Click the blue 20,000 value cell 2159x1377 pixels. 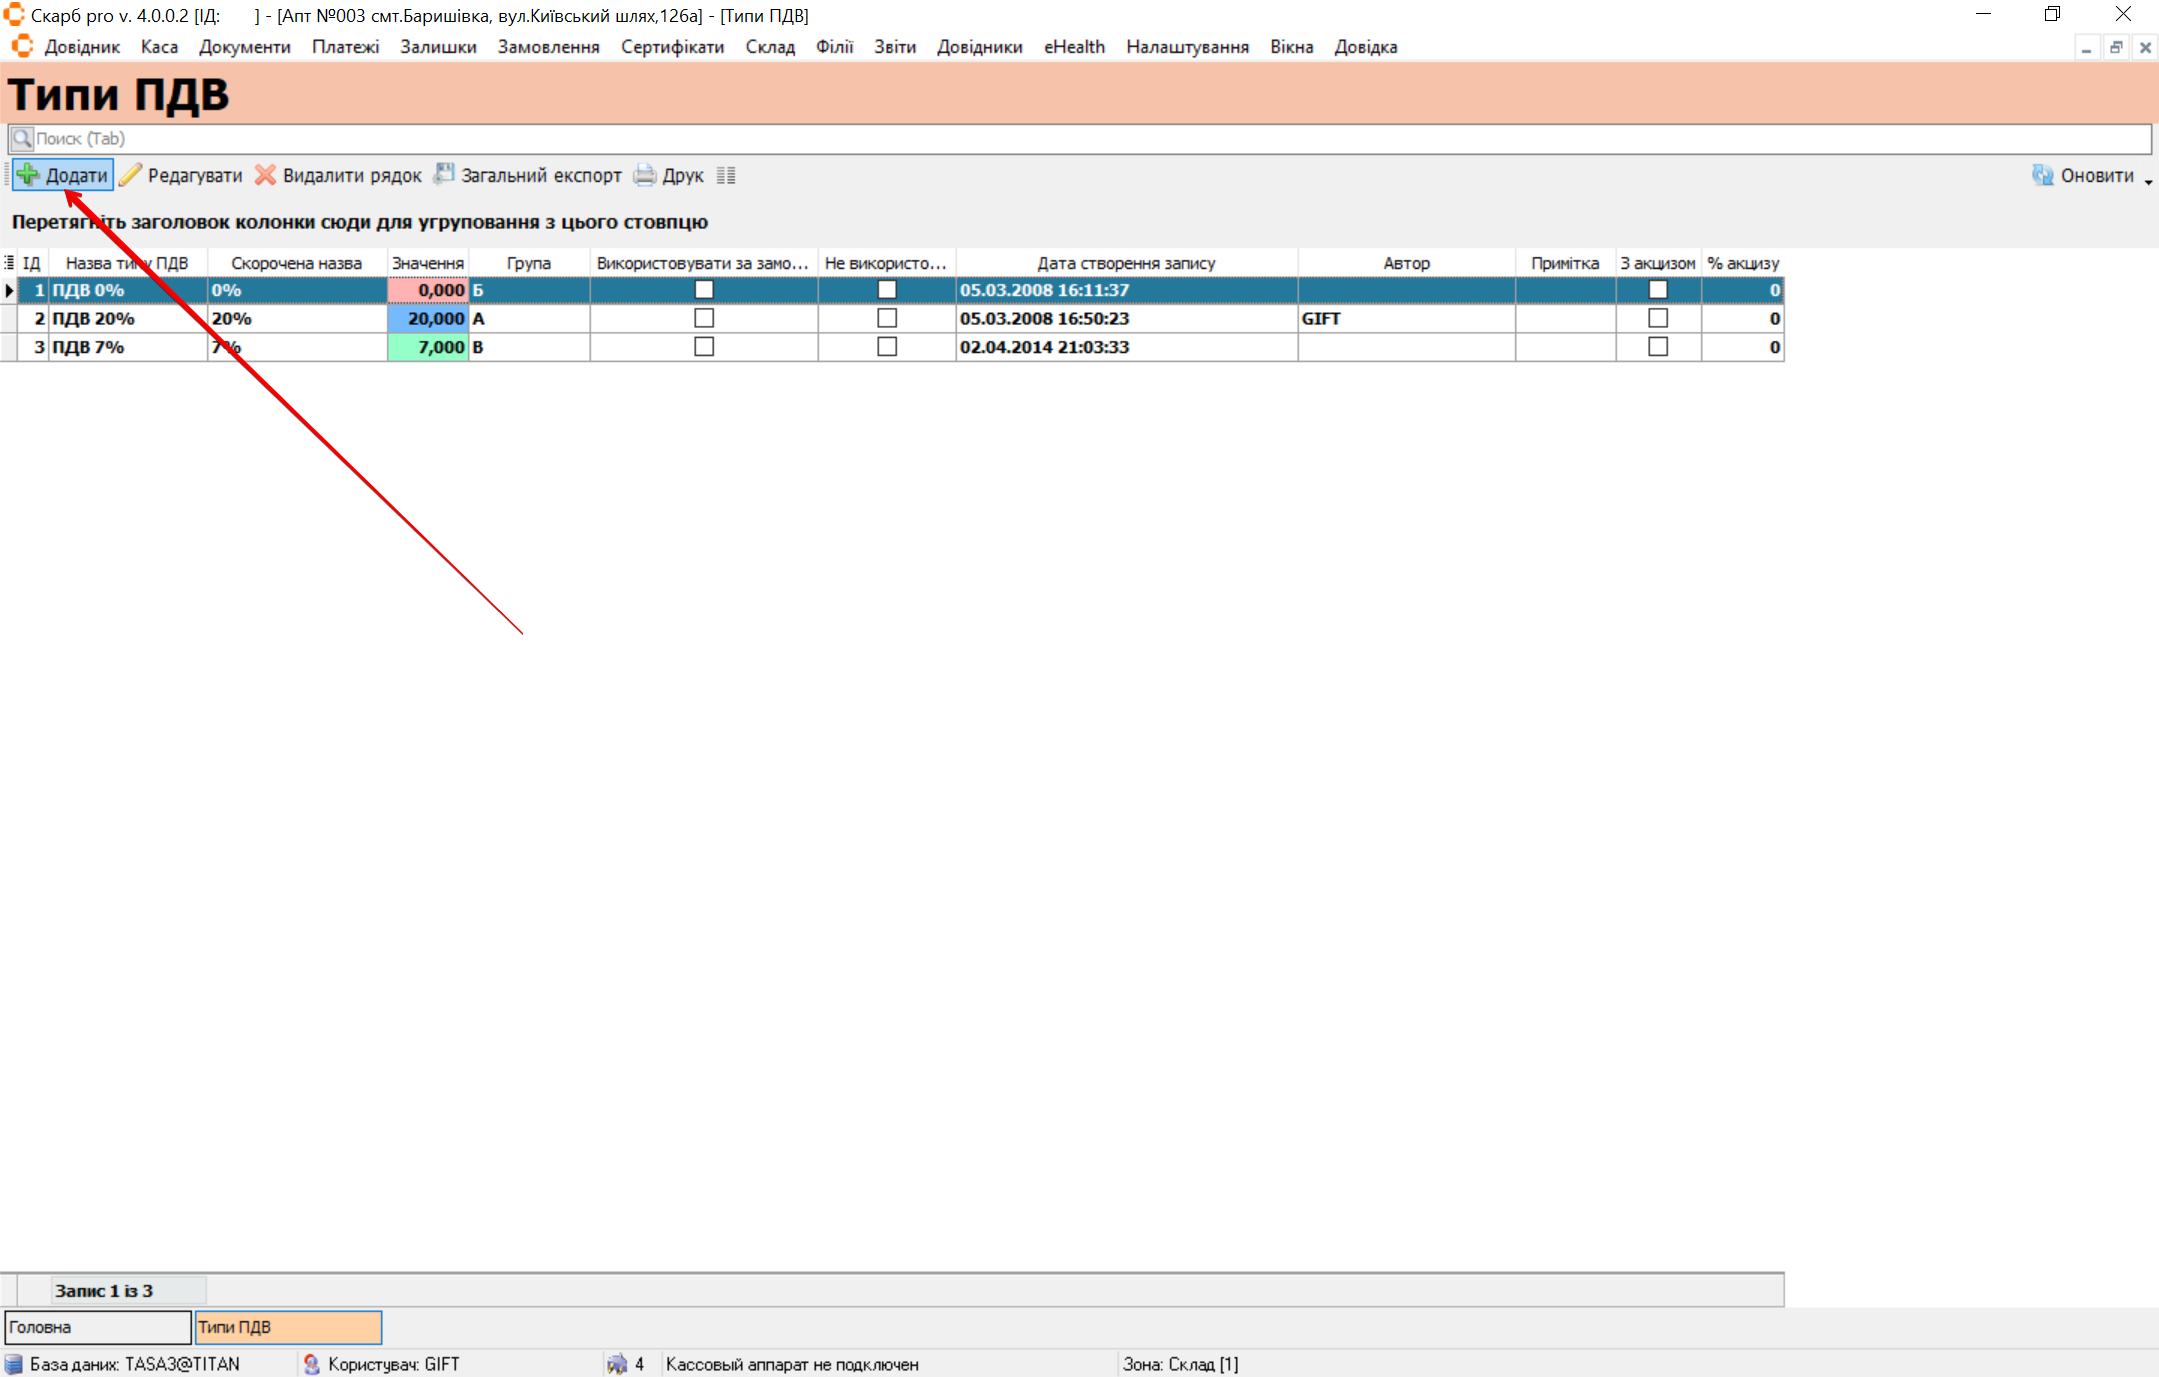click(x=428, y=318)
